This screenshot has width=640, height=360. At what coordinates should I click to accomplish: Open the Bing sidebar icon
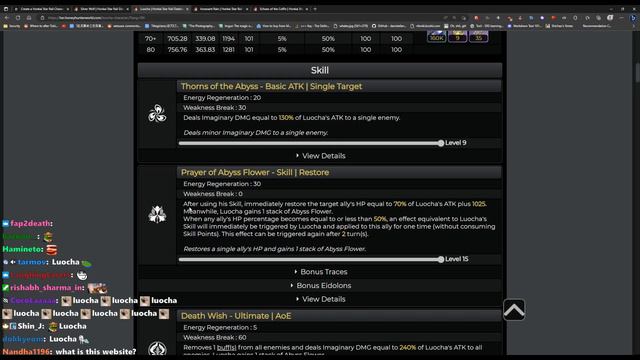[633, 18]
